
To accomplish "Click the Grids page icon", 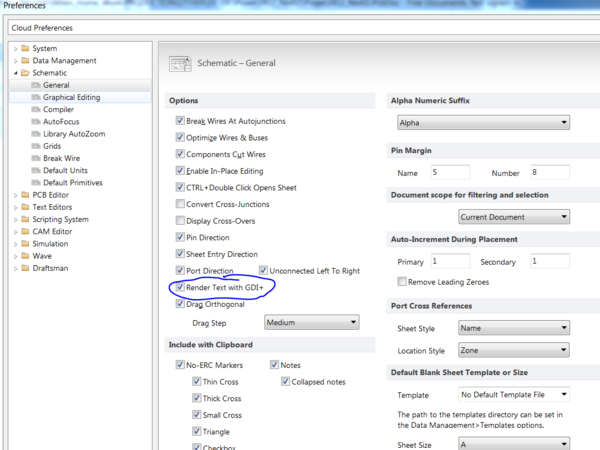I will [x=36, y=146].
